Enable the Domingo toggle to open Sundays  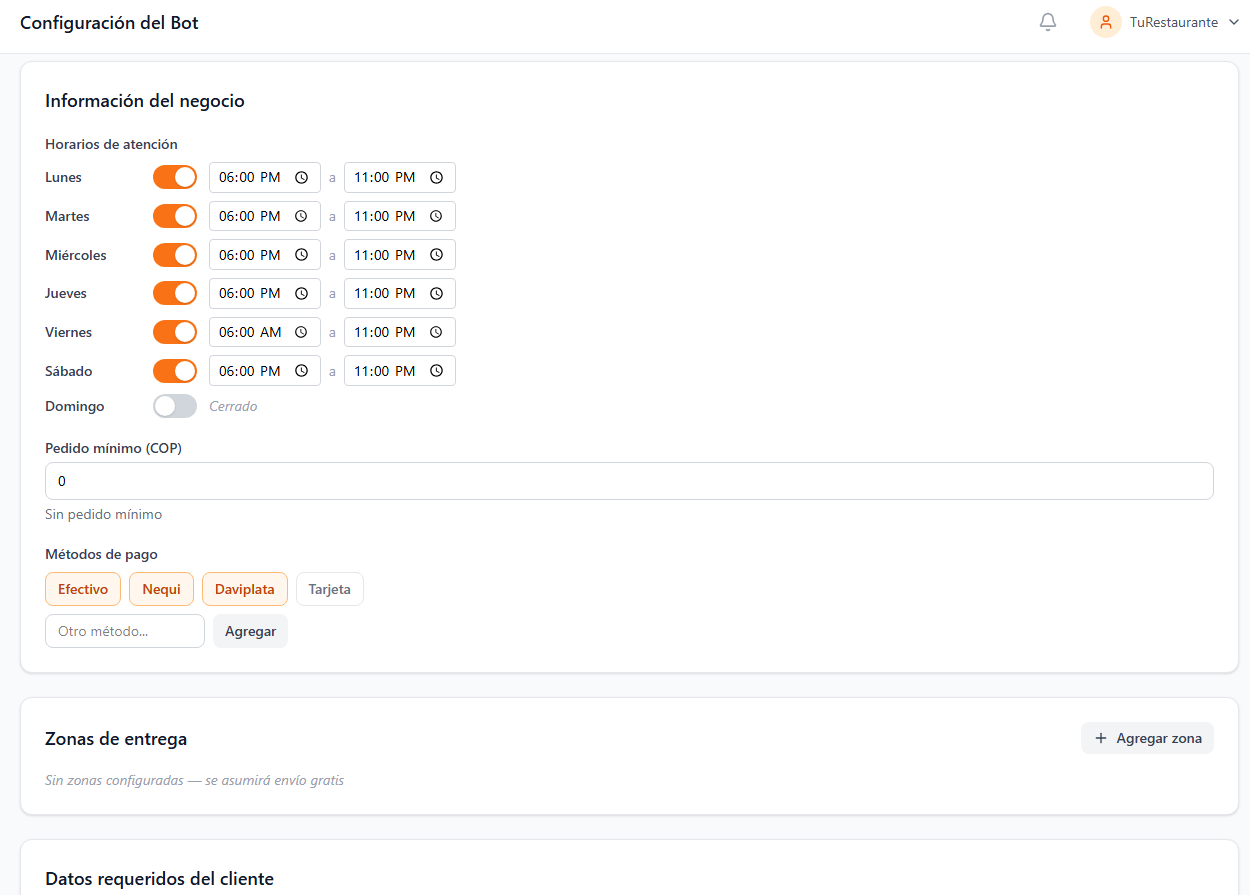(175, 406)
